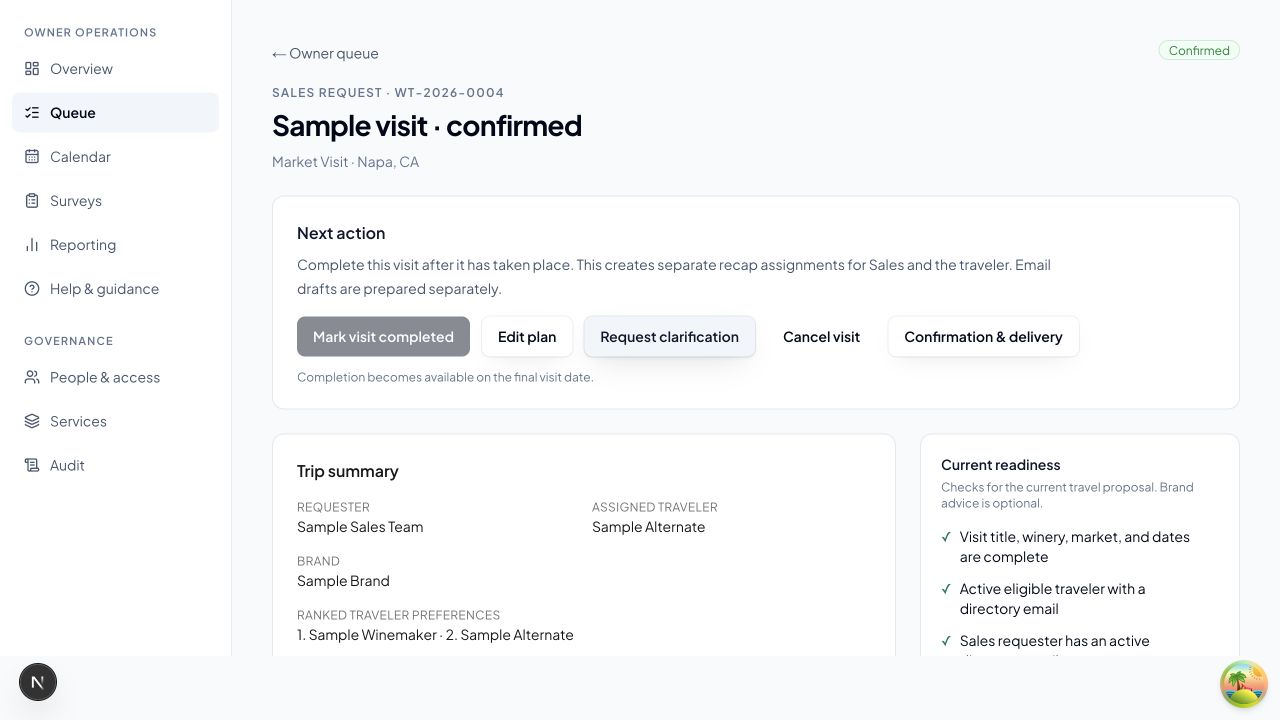Click note Completion becomes available on final visit date
This screenshot has width=1280, height=720.
coord(445,377)
